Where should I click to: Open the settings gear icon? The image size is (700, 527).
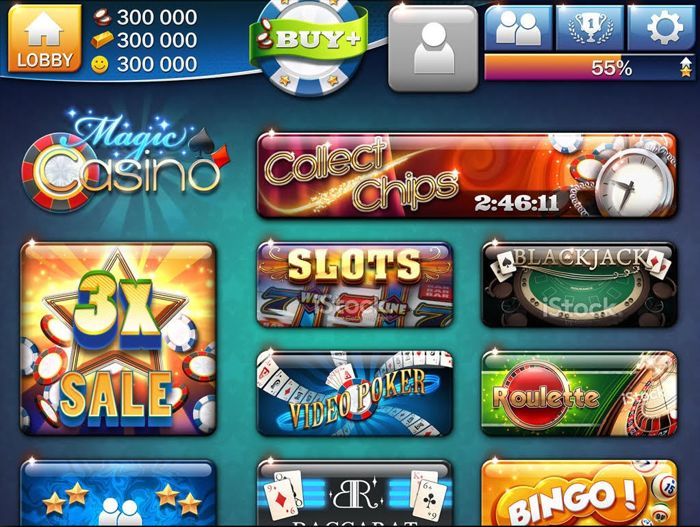click(x=662, y=29)
